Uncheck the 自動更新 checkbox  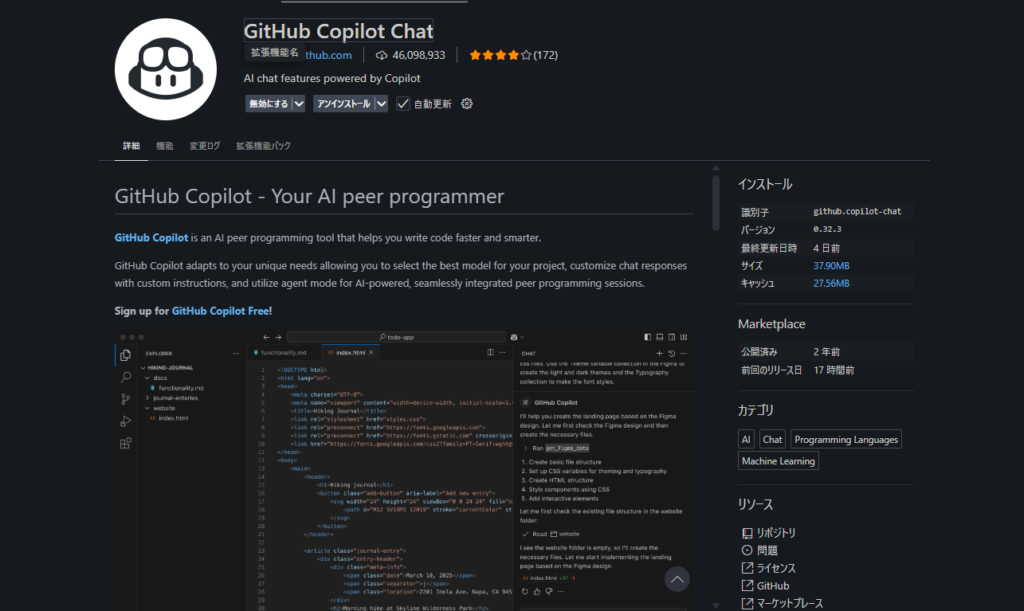pos(403,103)
